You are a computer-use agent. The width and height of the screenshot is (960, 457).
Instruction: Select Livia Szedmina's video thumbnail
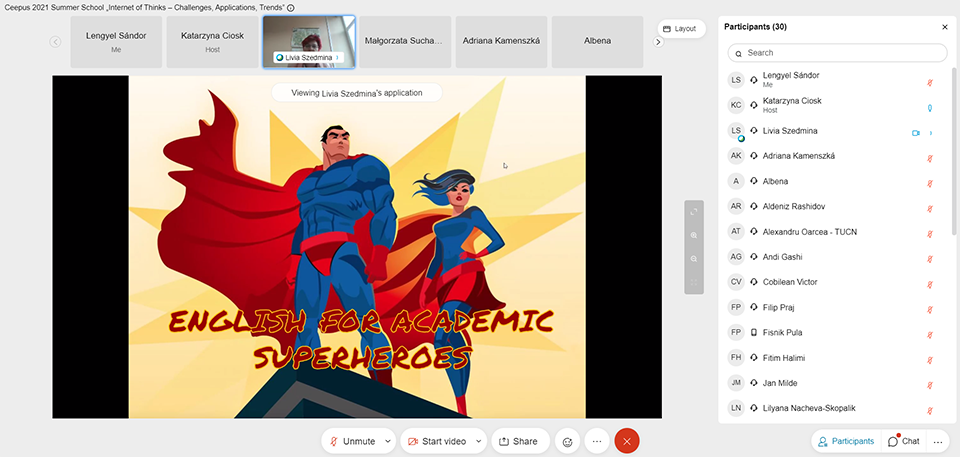click(x=309, y=42)
